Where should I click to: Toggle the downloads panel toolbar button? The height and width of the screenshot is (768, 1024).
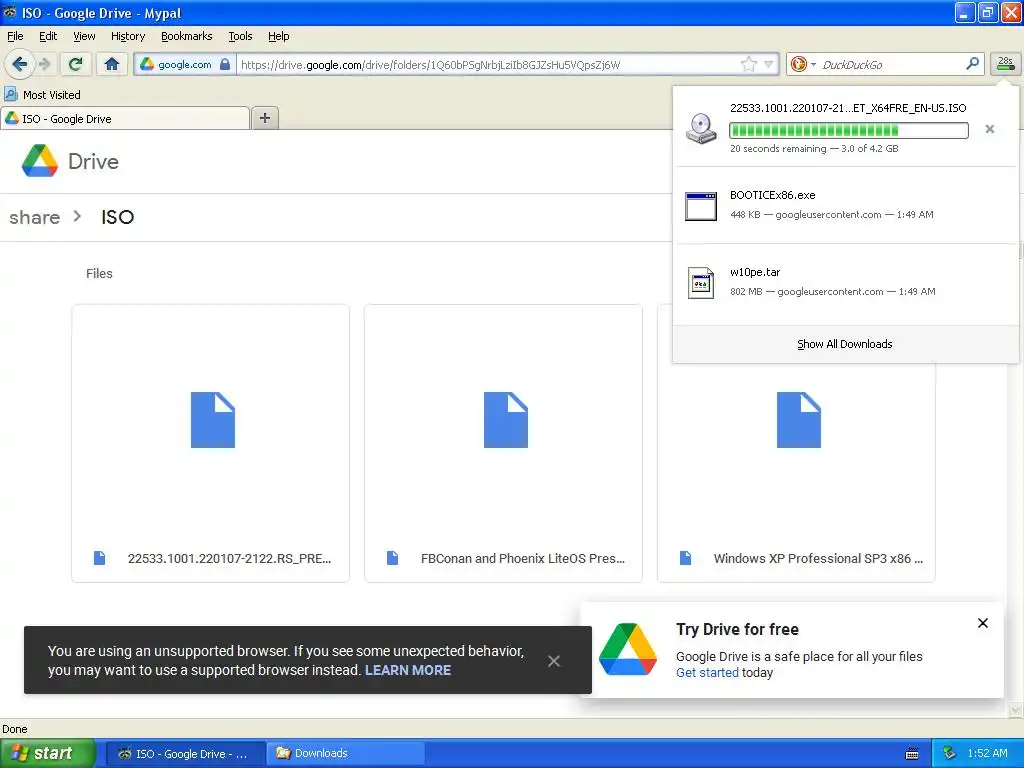(x=1005, y=64)
